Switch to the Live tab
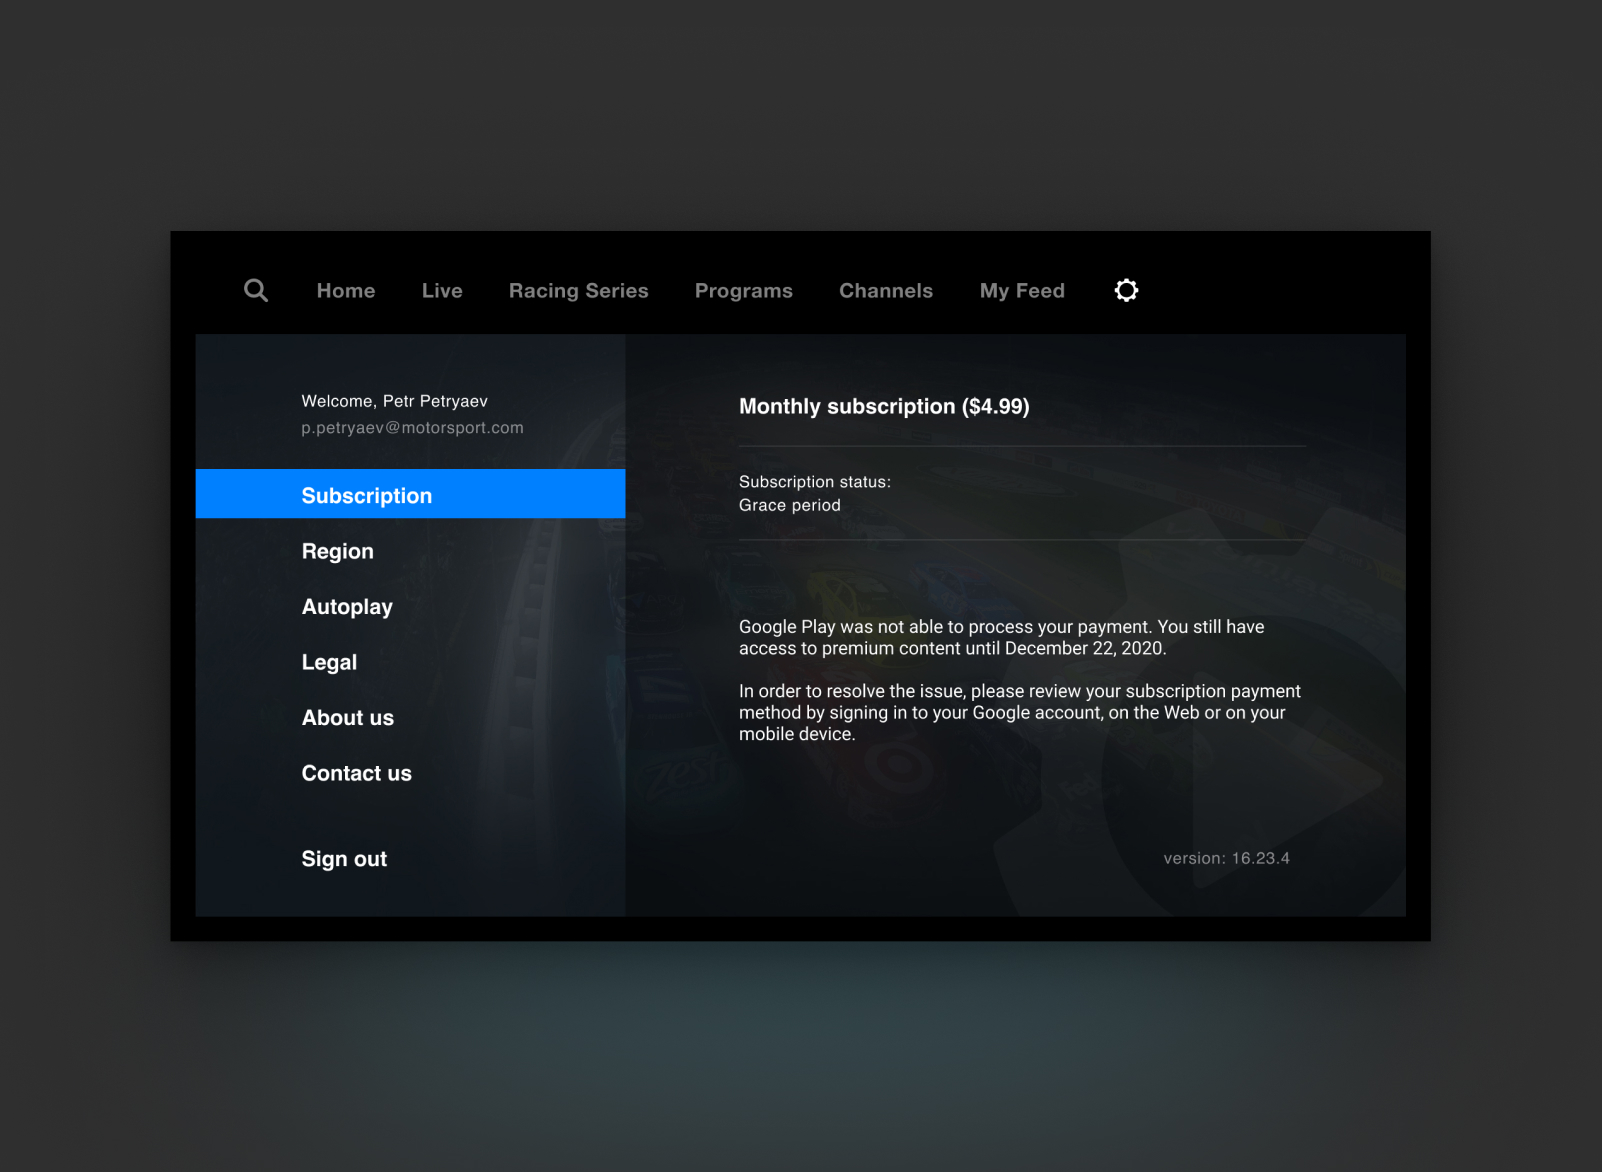Screen dimensions: 1602x1172 point(442,291)
